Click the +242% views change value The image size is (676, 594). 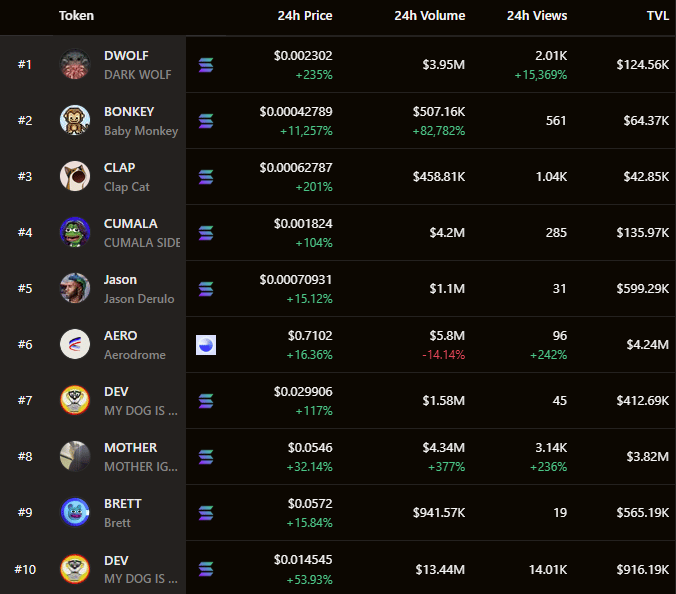point(548,355)
